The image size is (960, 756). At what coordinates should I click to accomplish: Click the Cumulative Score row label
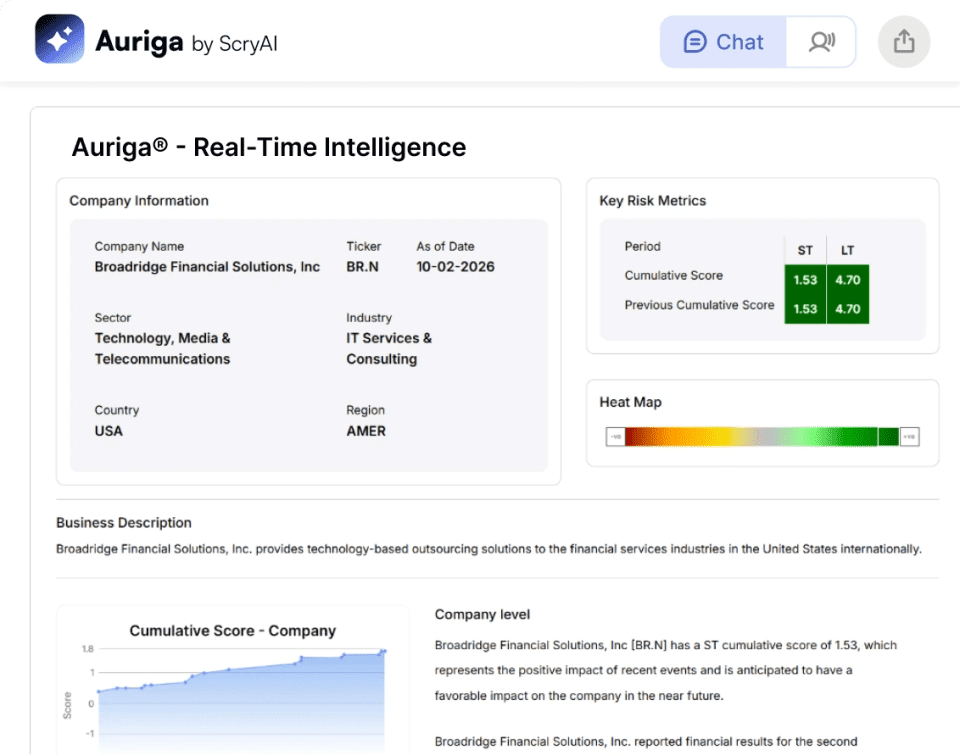pos(673,275)
